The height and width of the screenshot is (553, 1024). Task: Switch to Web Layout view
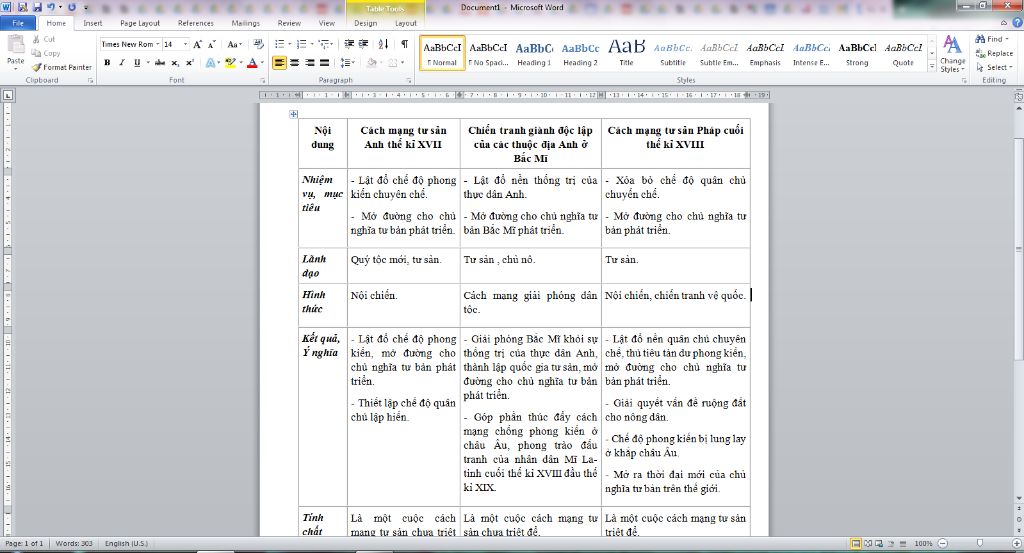[x=880, y=543]
